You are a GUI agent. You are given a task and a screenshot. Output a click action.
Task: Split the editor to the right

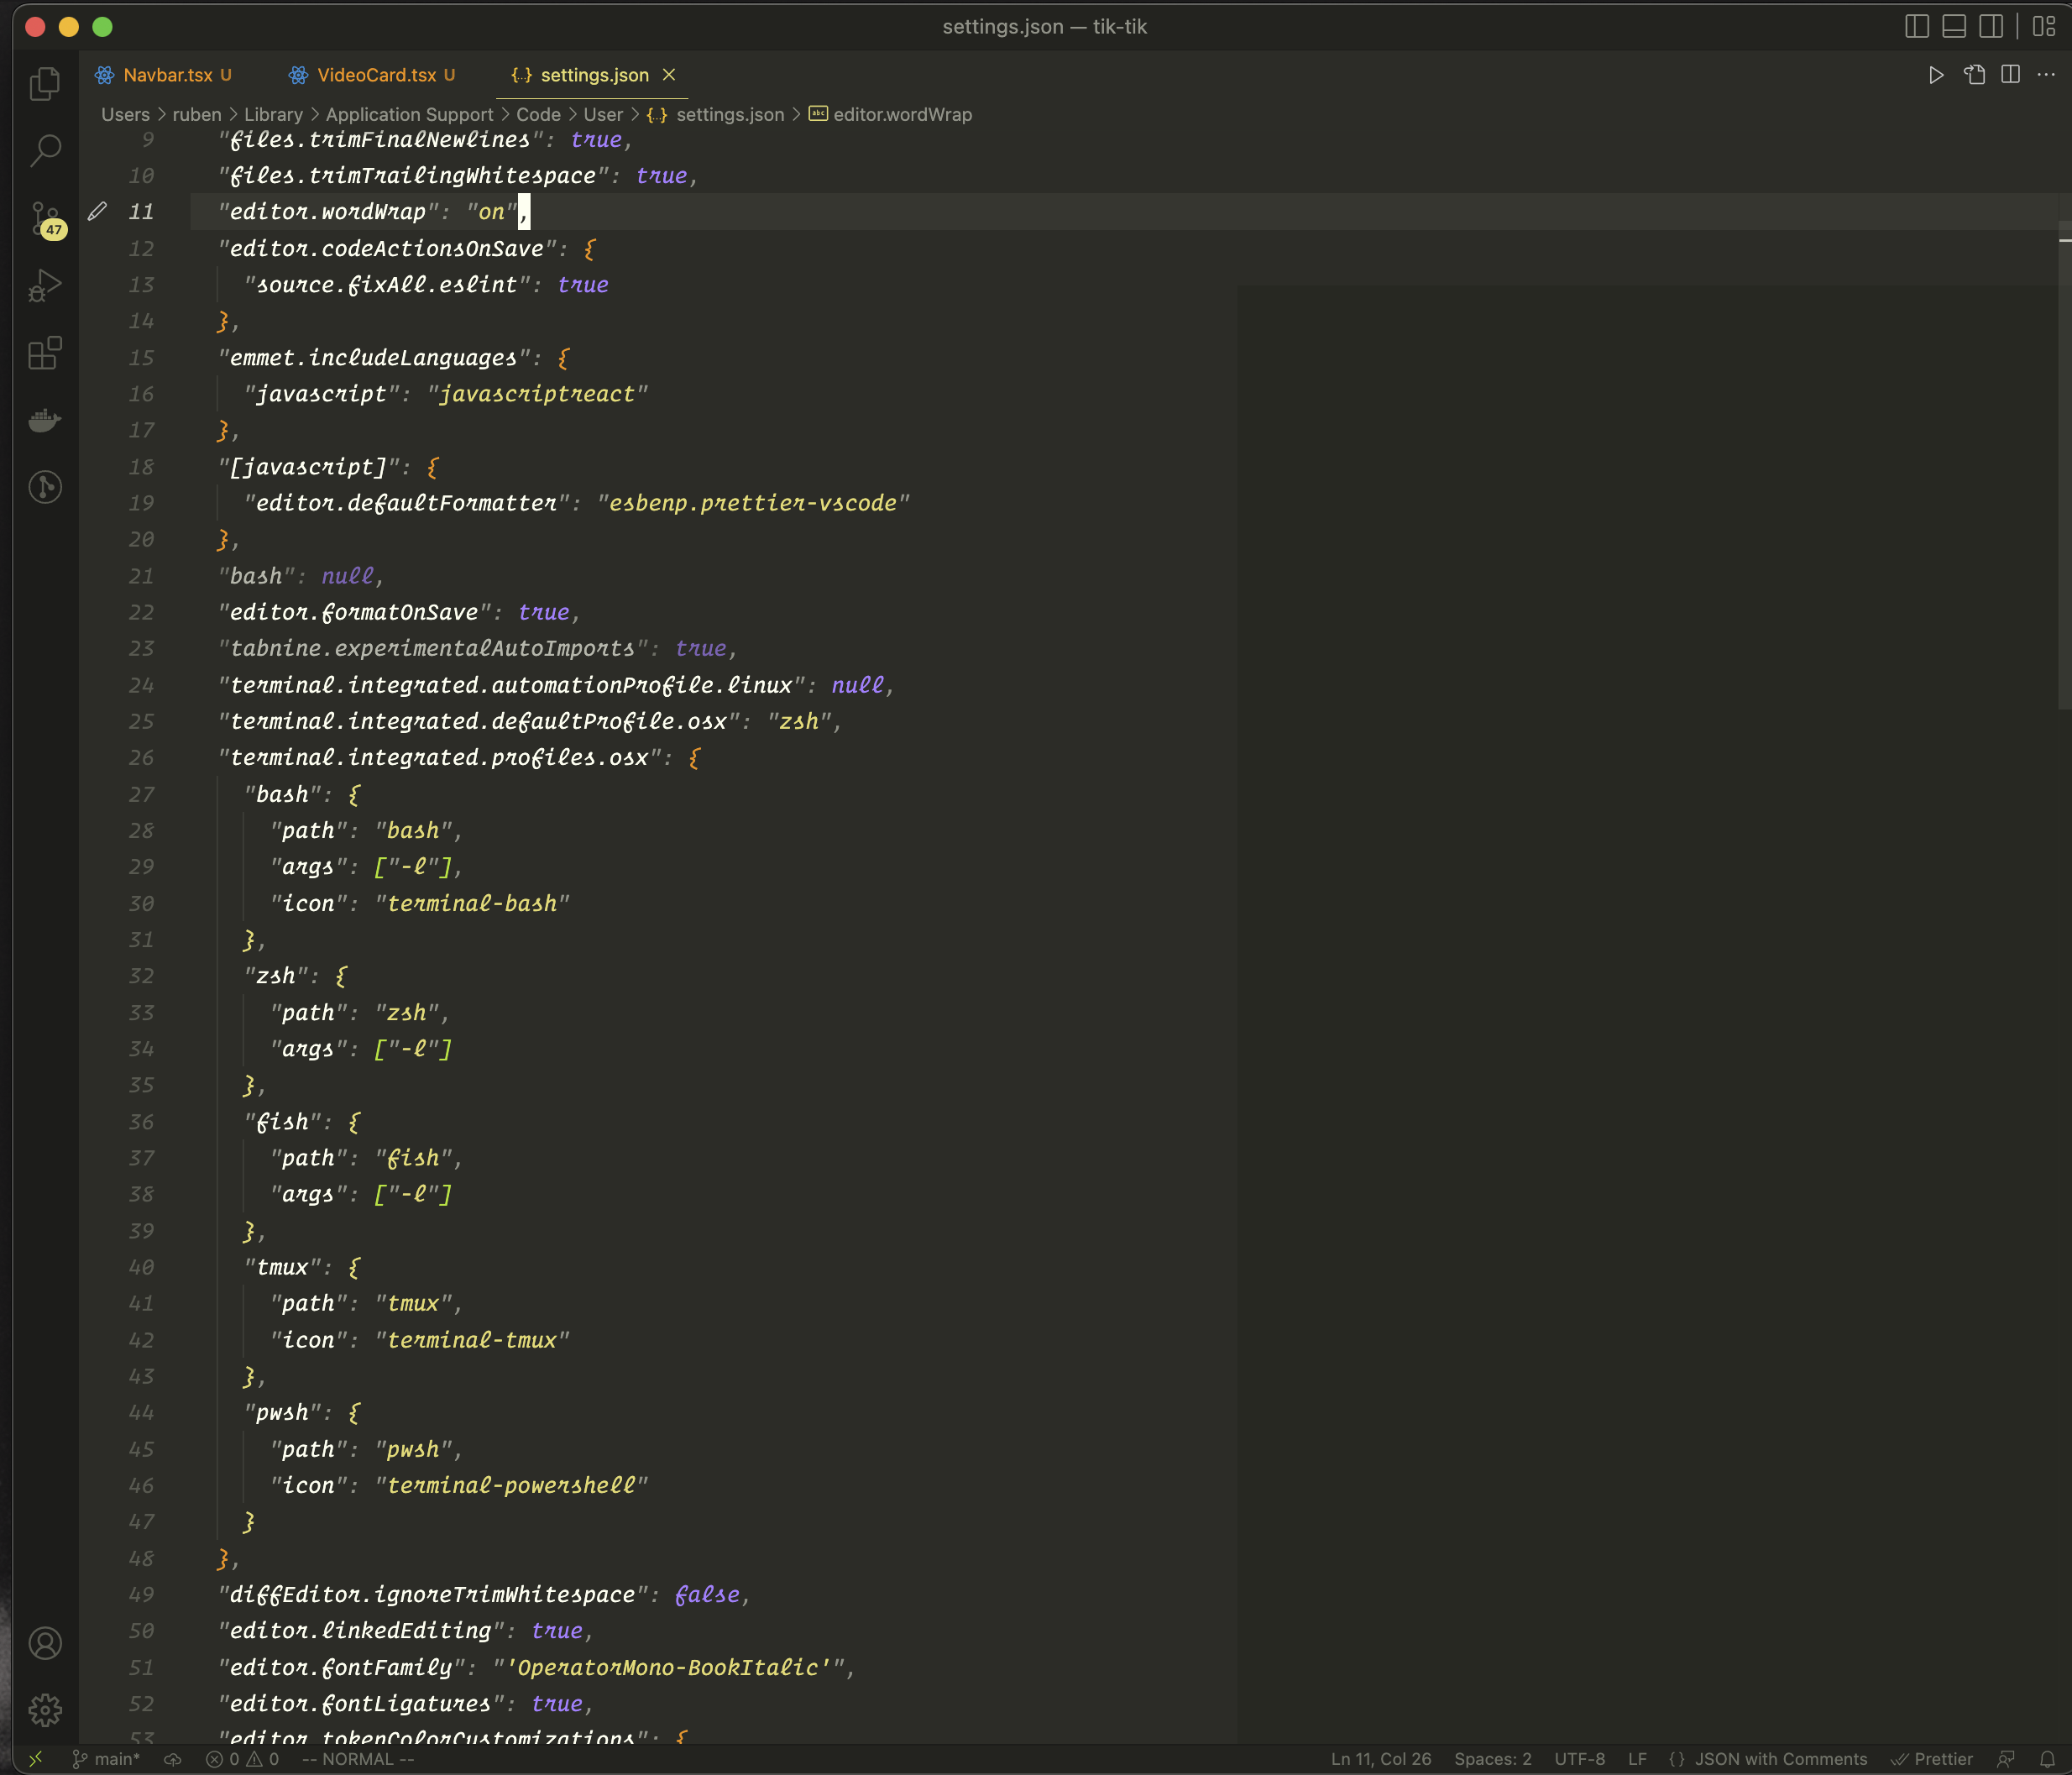(x=2010, y=75)
